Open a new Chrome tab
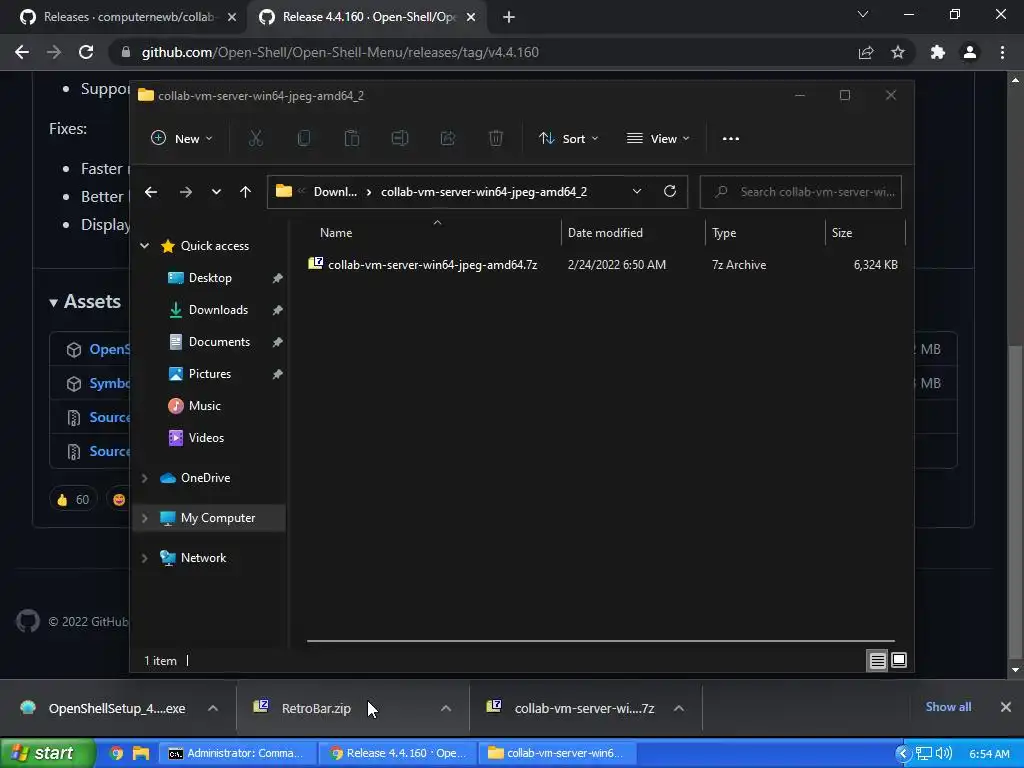Image resolution: width=1024 pixels, height=768 pixels. [x=509, y=17]
